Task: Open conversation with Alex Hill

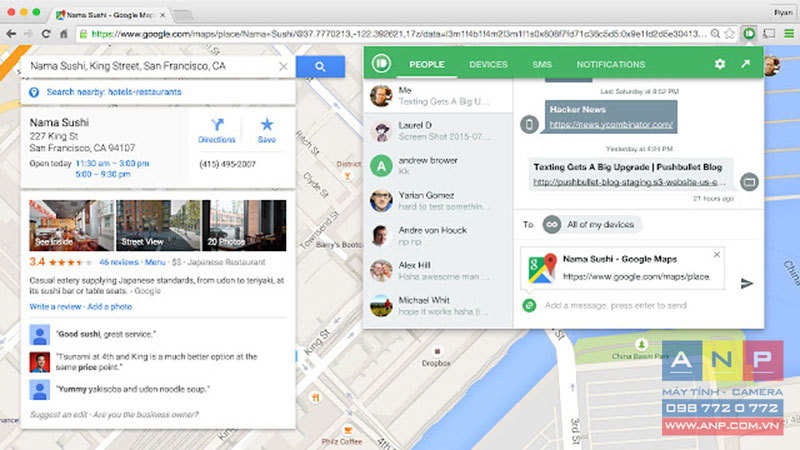Action: coord(438,270)
